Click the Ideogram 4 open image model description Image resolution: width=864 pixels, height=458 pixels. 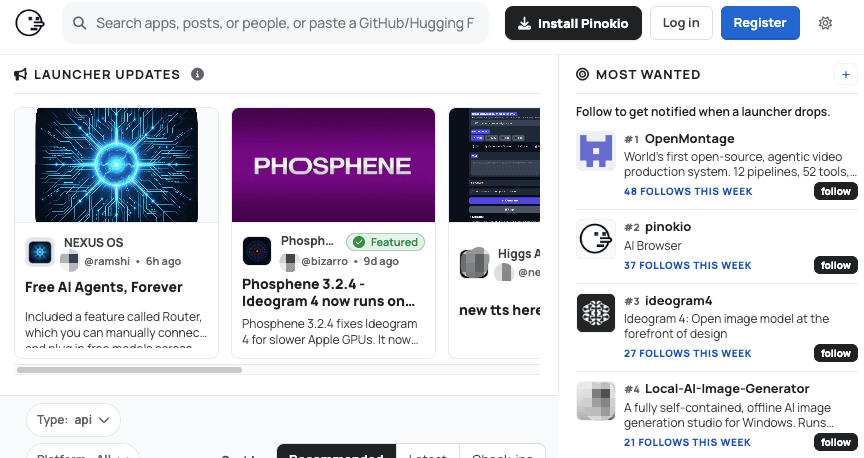tap(726, 326)
